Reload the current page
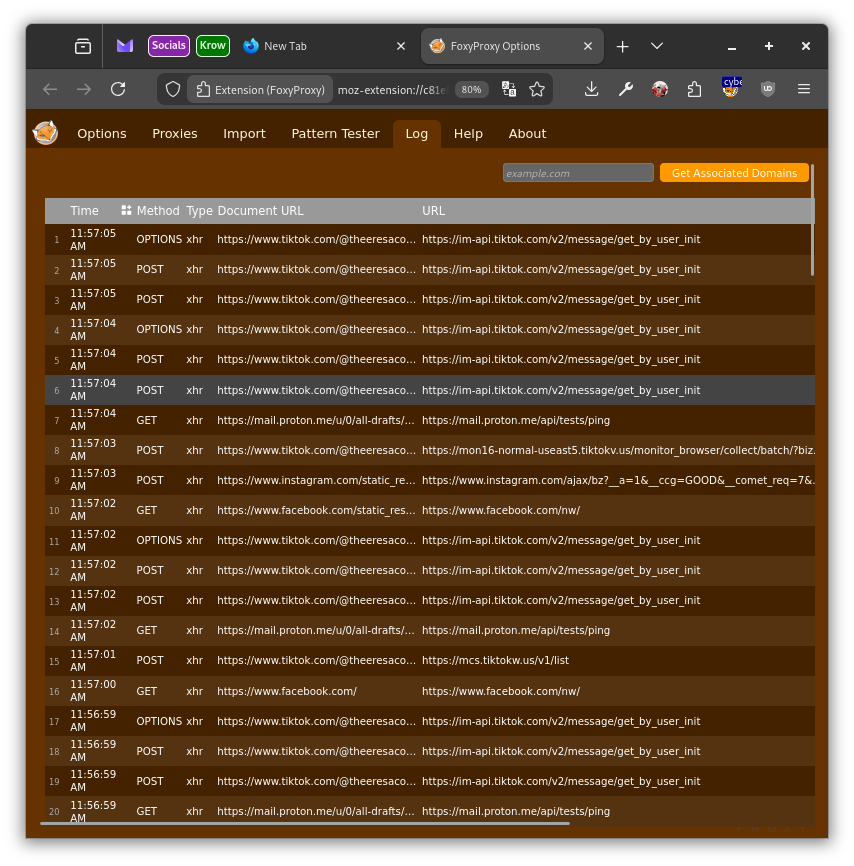Viewport: 854px width, 866px height. [118, 89]
